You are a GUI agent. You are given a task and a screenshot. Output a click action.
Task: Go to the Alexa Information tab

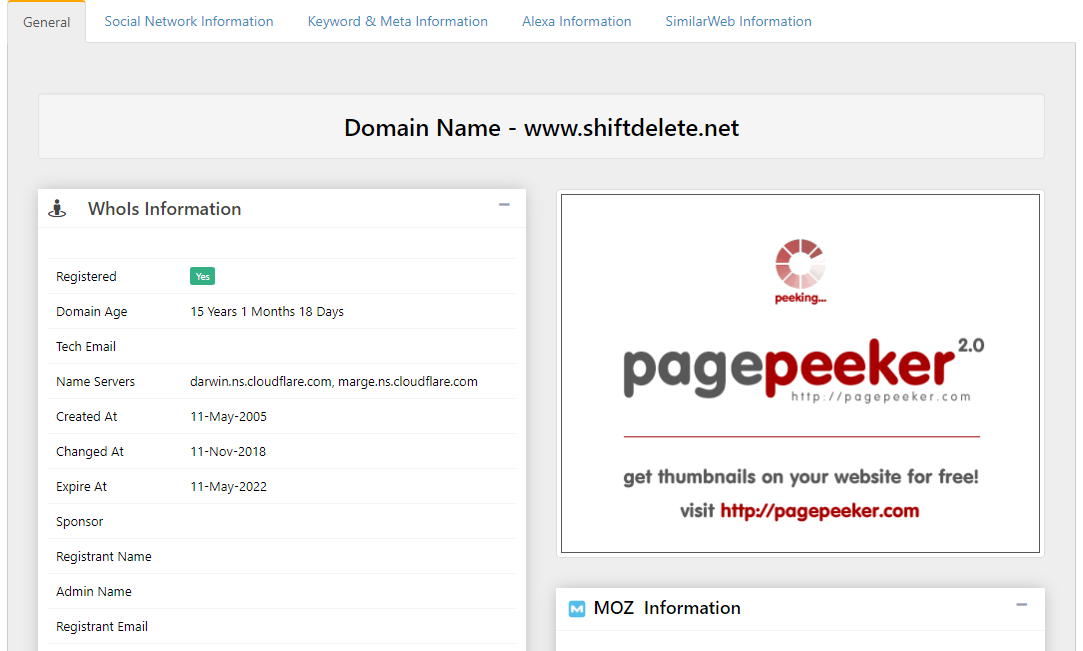[576, 21]
